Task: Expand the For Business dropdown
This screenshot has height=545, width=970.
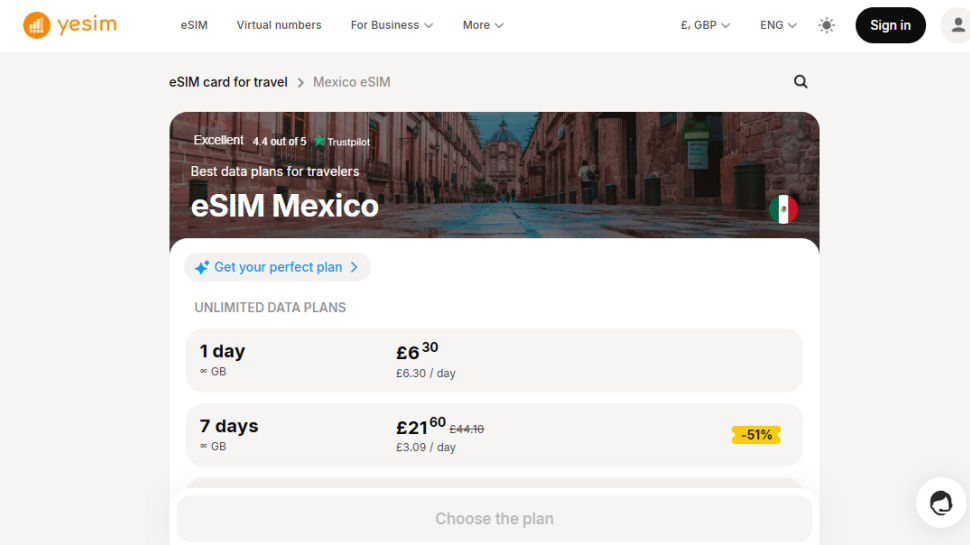Action: pyautogui.click(x=391, y=25)
